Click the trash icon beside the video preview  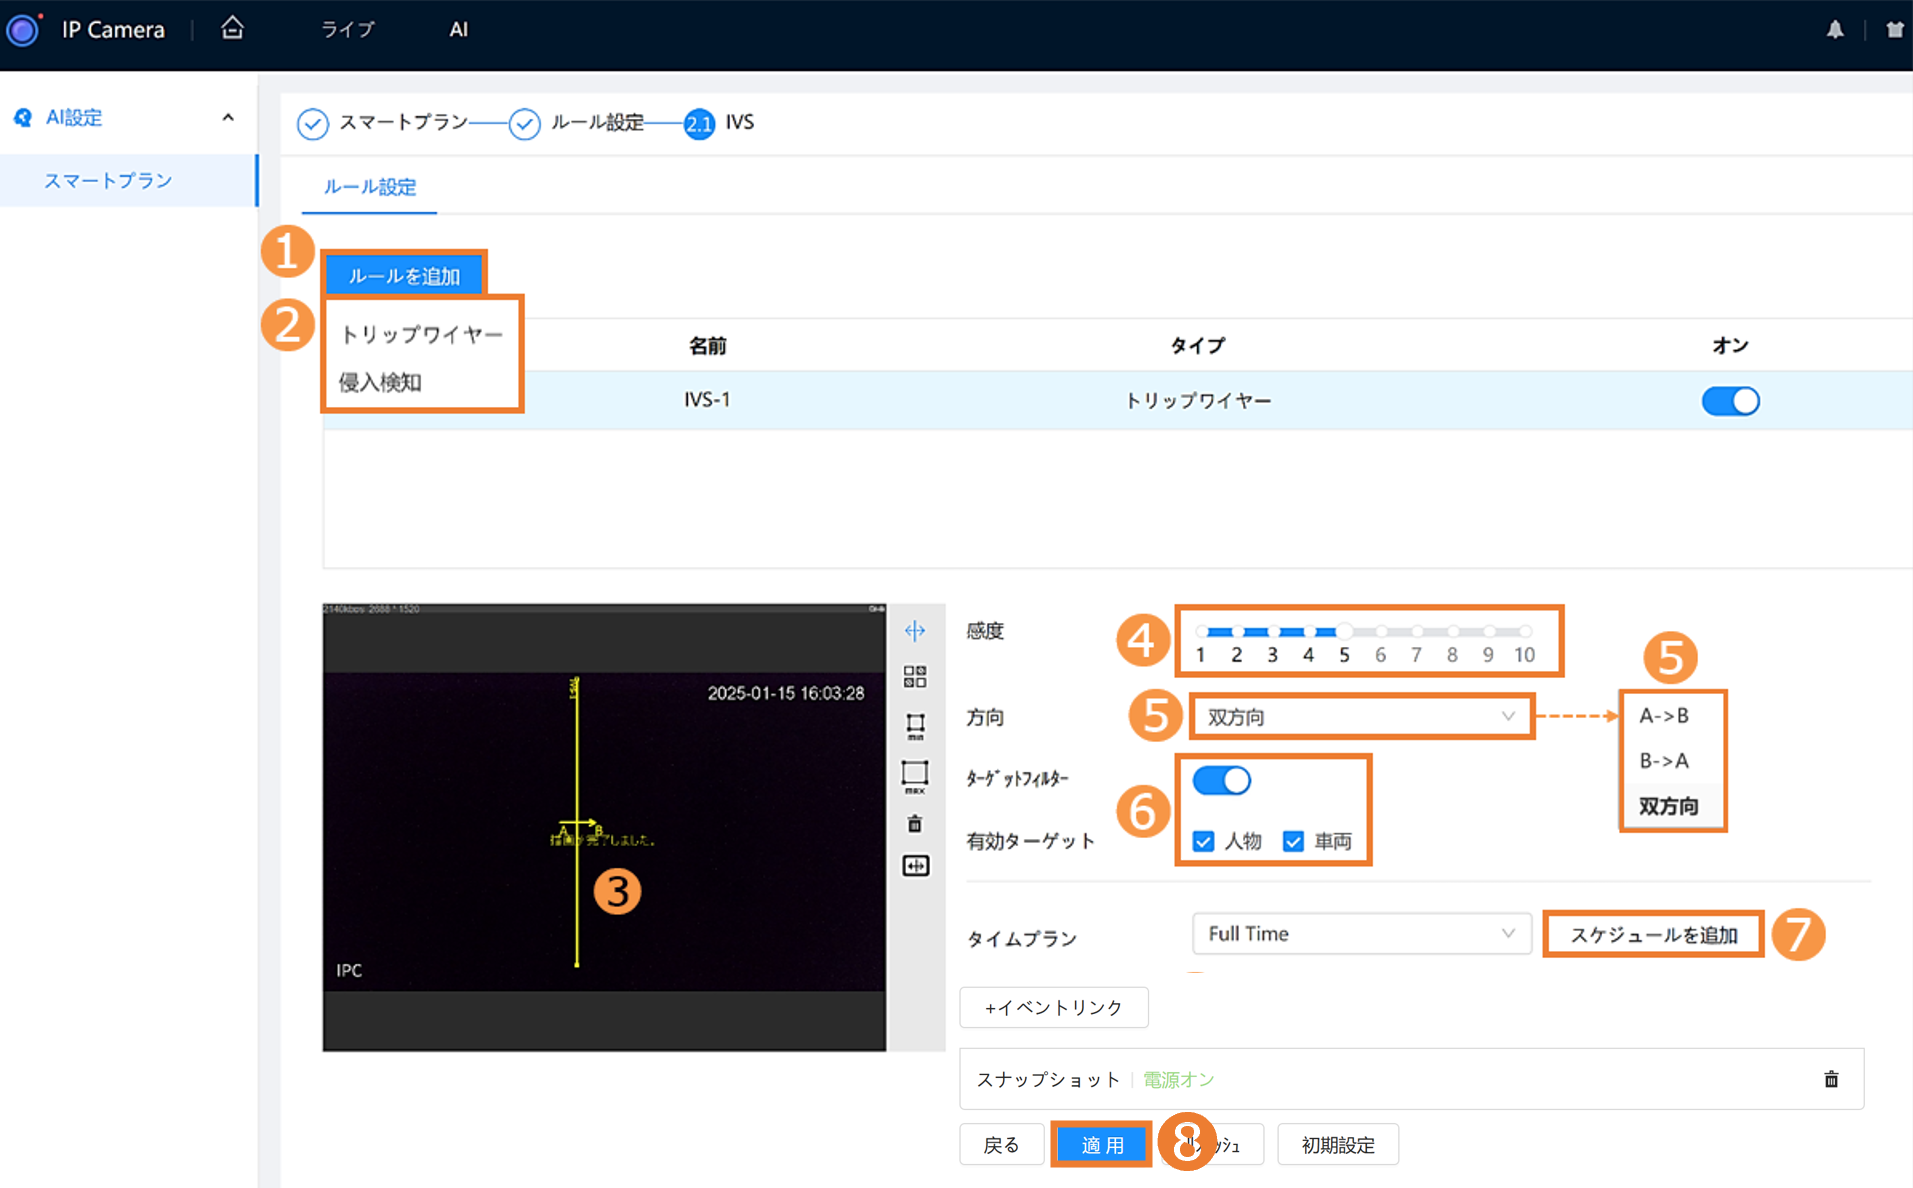coord(914,824)
